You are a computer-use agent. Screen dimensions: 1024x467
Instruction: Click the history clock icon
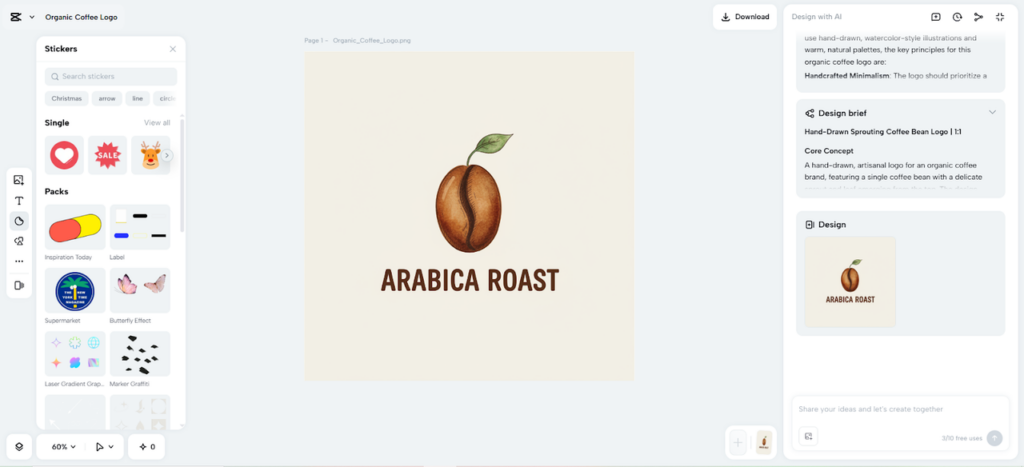pyautogui.click(x=957, y=17)
